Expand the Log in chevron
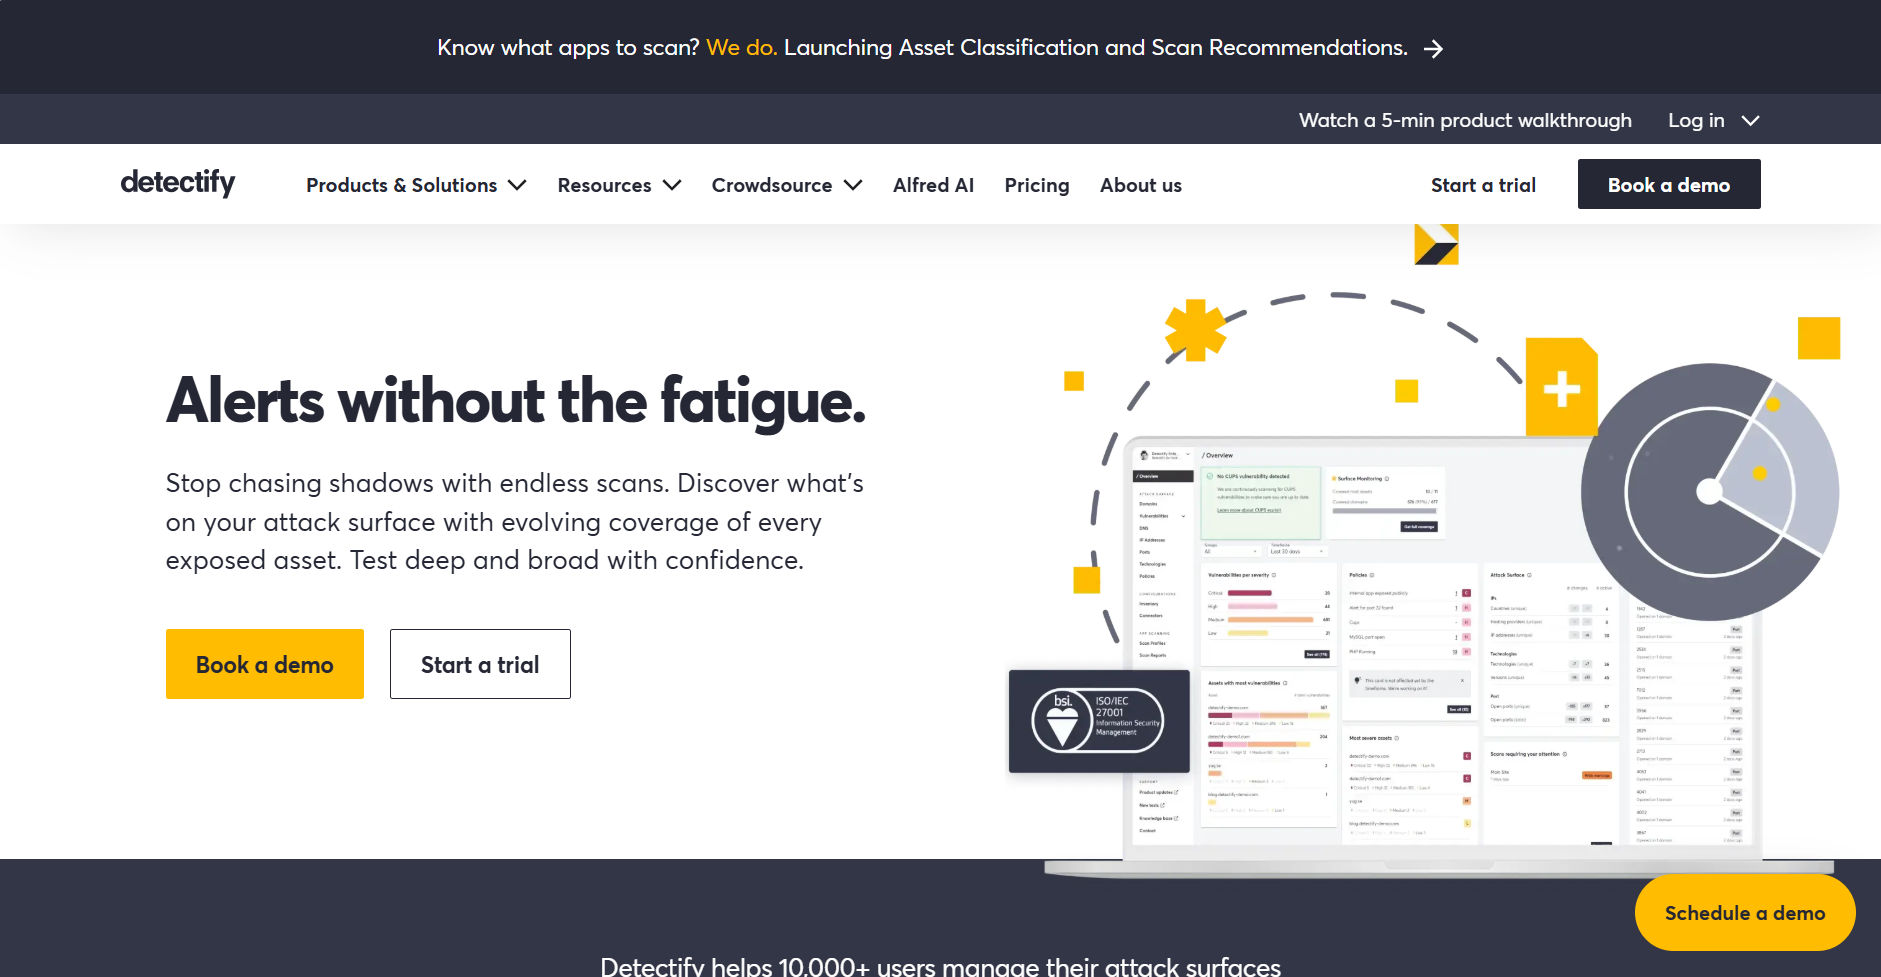Image resolution: width=1881 pixels, height=977 pixels. click(1750, 120)
